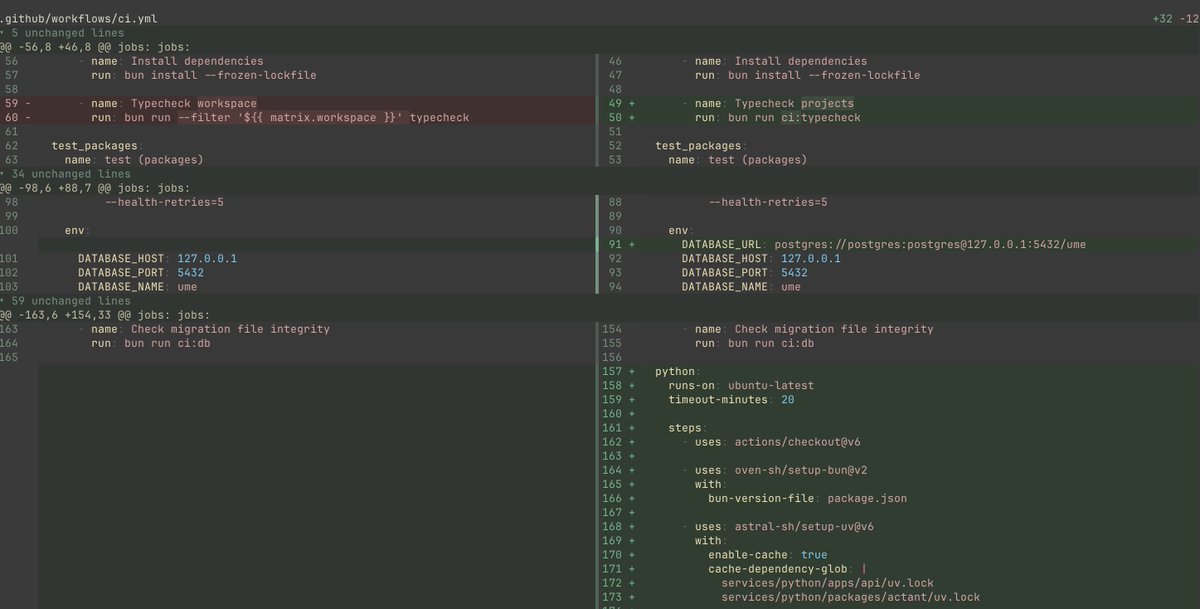Image resolution: width=1200 pixels, height=609 pixels.
Task: Click "test_packages:" on right line 52
Action: 701,146
